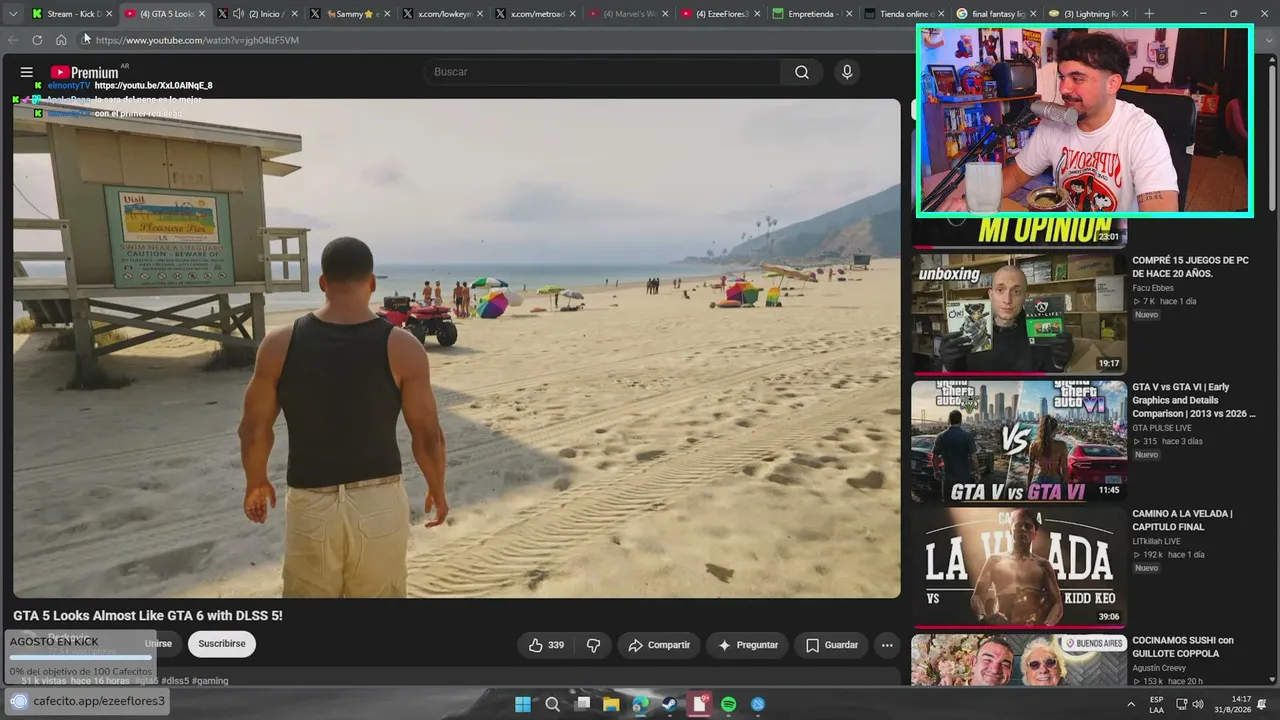Close the GTA 5 Looks tab

pyautogui.click(x=201, y=14)
